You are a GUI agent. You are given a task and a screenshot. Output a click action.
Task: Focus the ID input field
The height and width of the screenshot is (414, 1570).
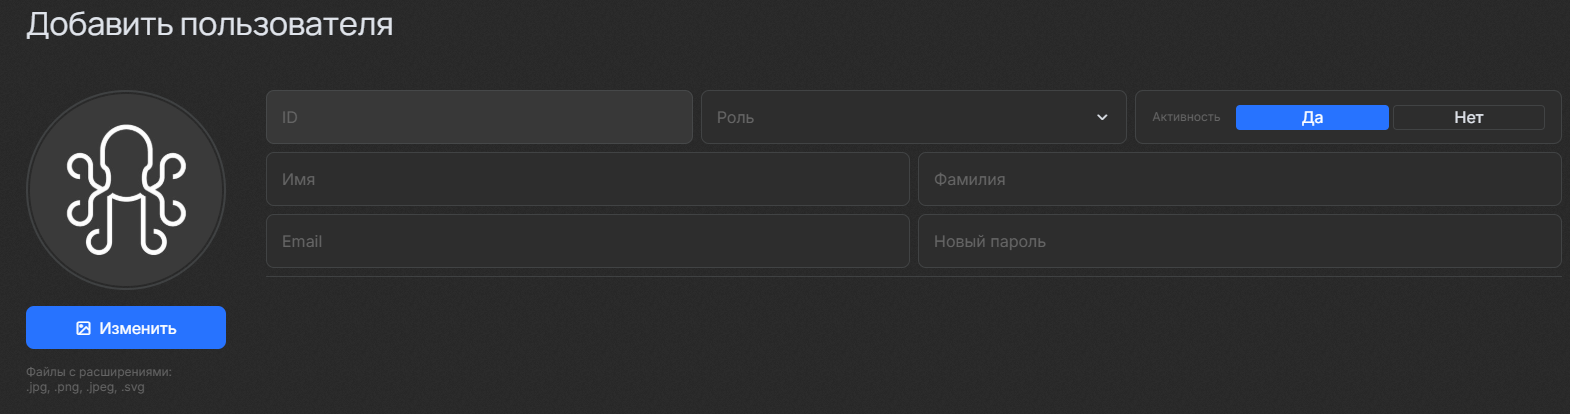point(479,118)
